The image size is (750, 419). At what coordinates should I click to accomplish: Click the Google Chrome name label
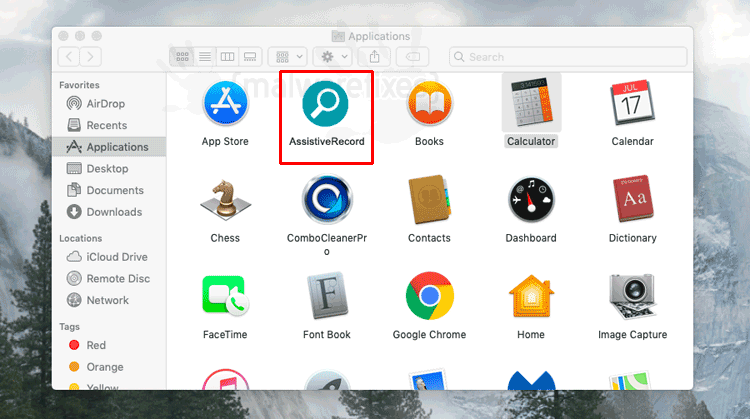[x=430, y=335]
